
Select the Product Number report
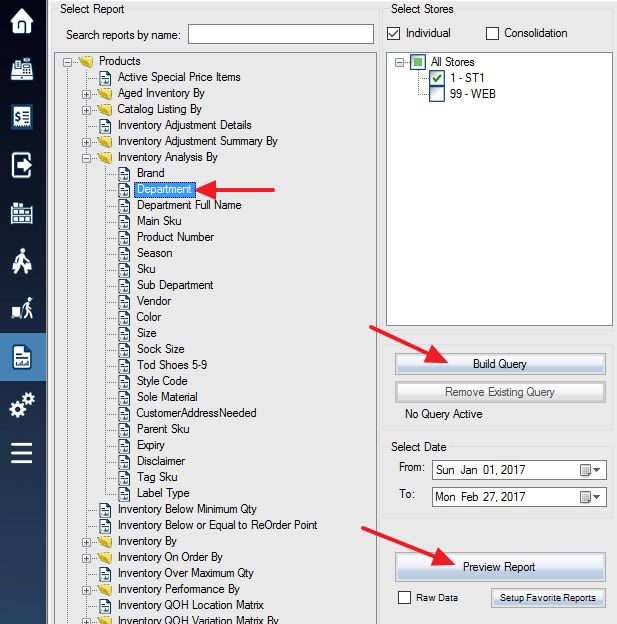pyautogui.click(x=175, y=237)
